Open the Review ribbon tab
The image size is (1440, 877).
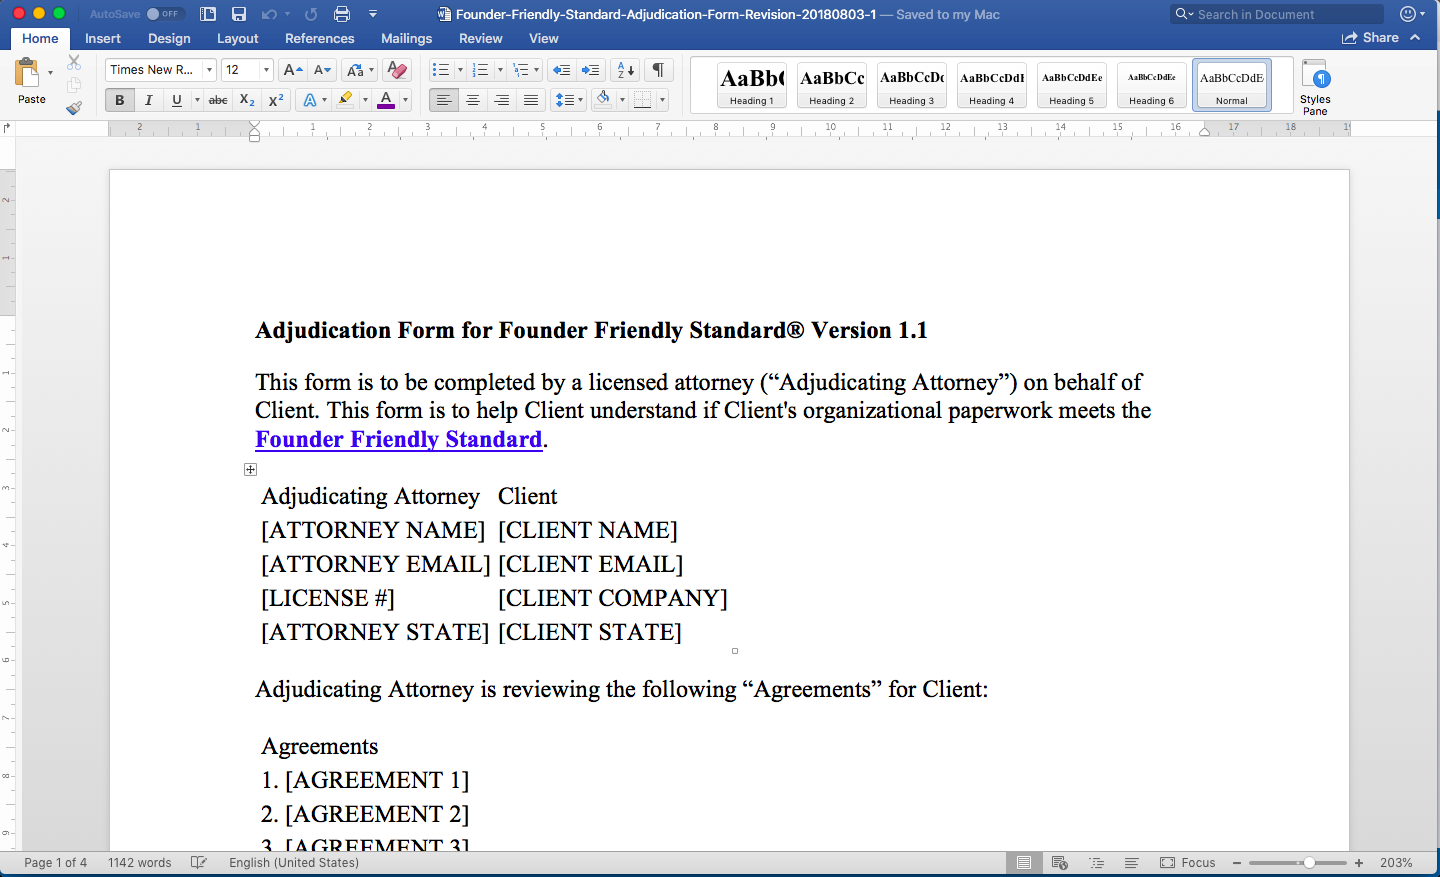[x=481, y=38]
